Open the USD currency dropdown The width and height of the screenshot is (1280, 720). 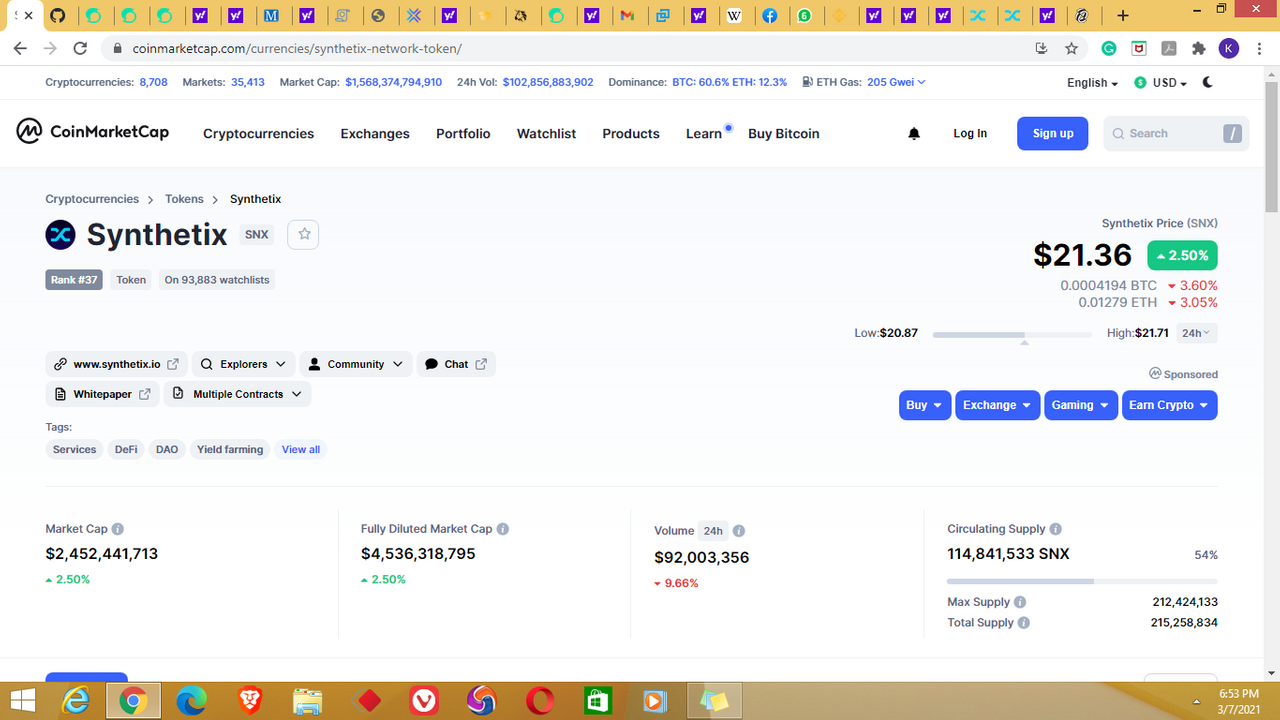pos(1161,83)
